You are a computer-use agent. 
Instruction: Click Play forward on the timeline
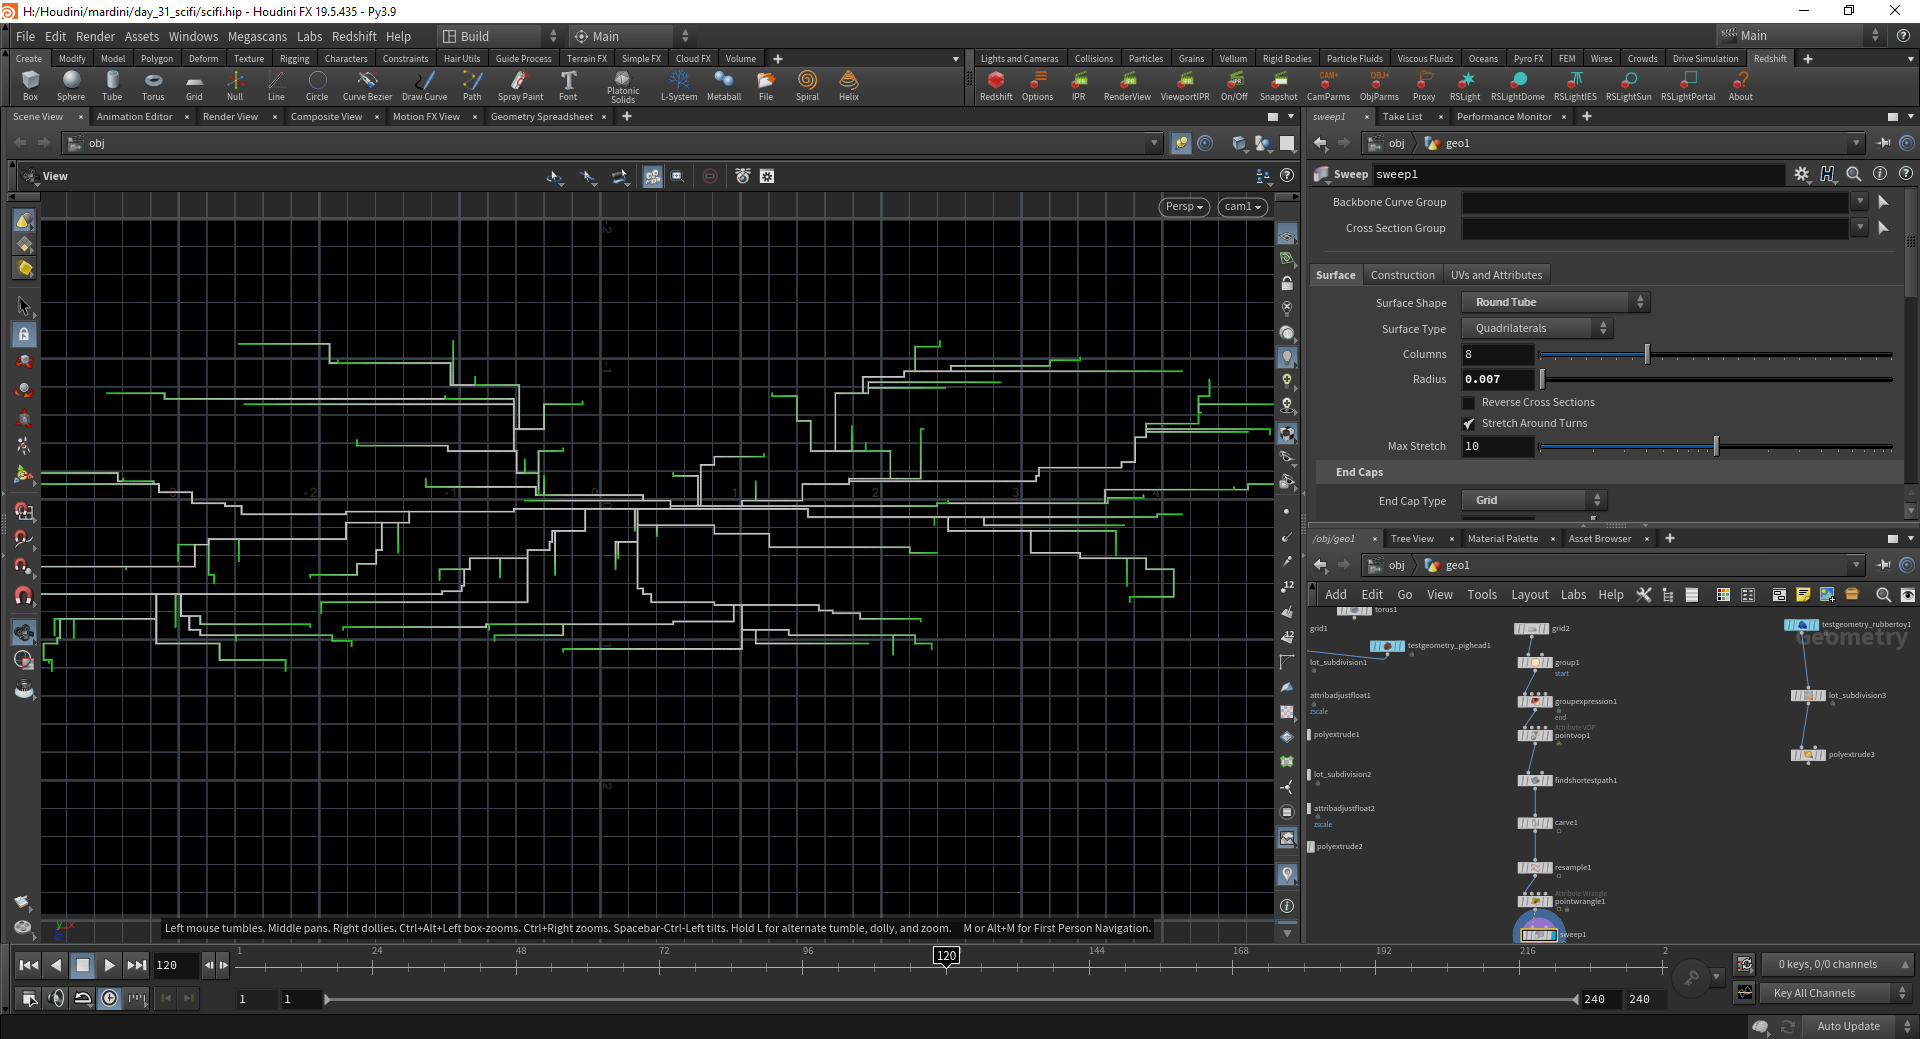tap(109, 965)
